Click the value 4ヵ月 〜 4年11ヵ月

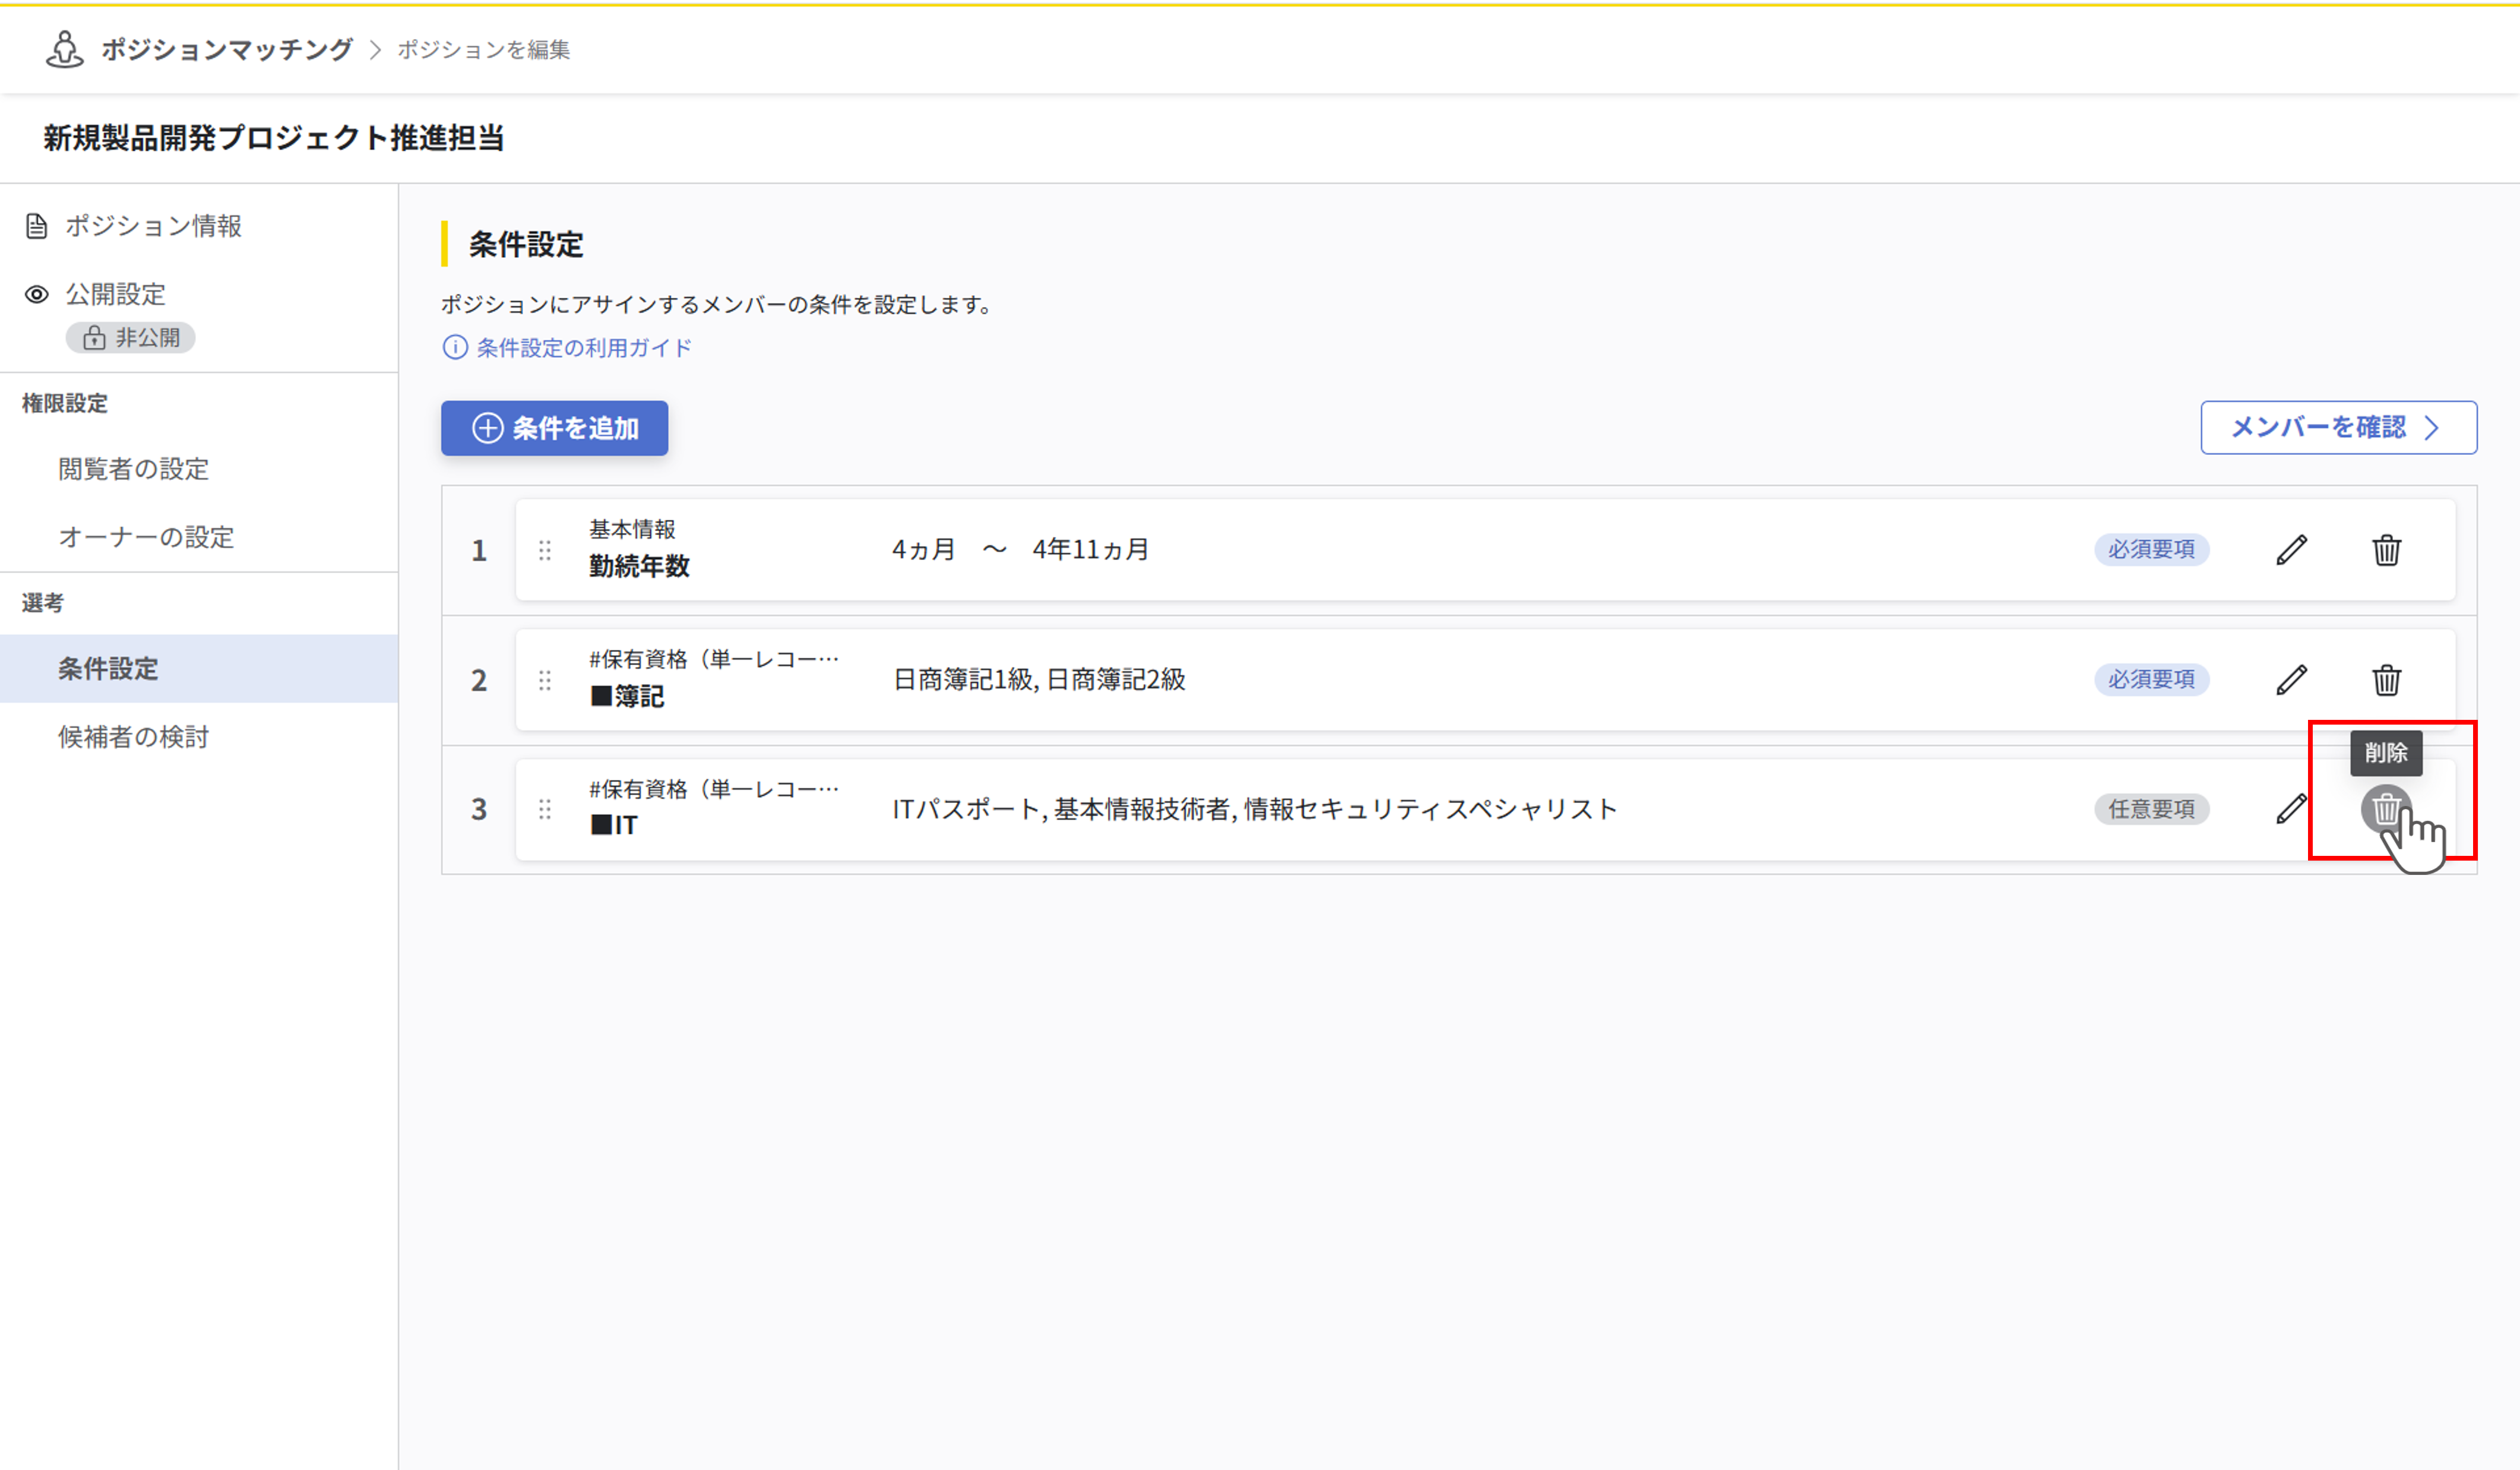(1020, 550)
